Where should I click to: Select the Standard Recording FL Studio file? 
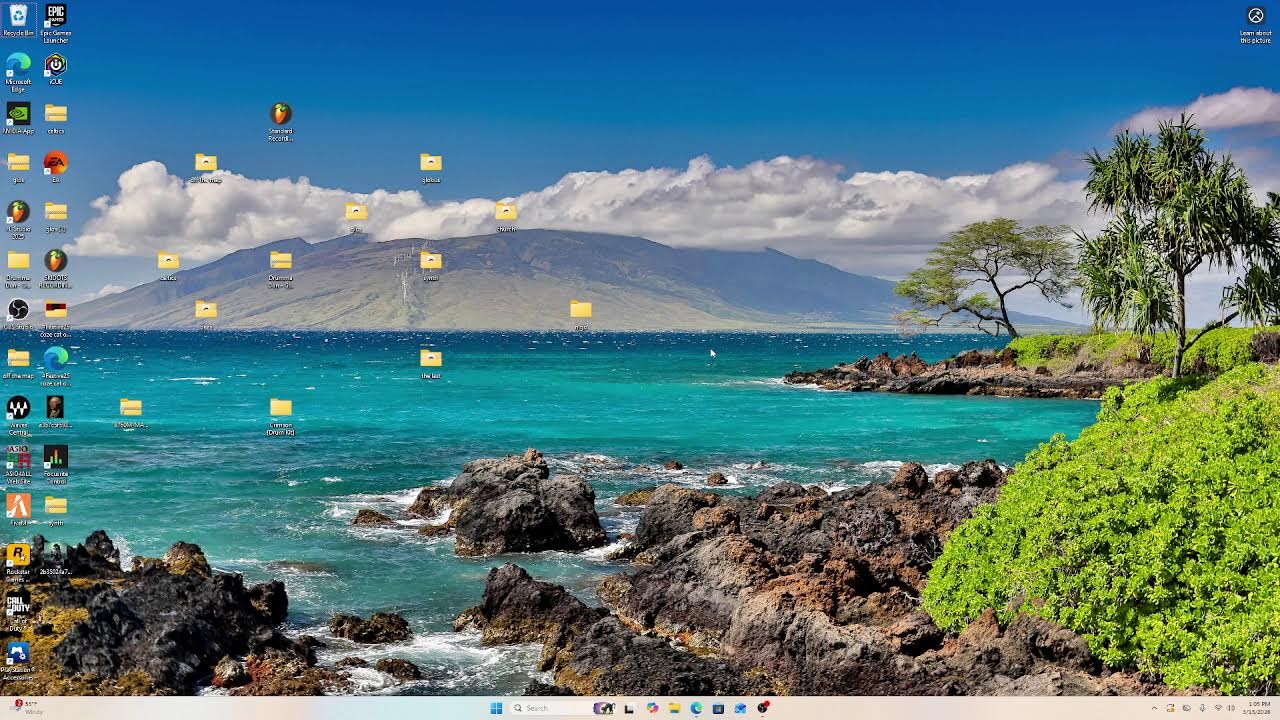[281, 121]
